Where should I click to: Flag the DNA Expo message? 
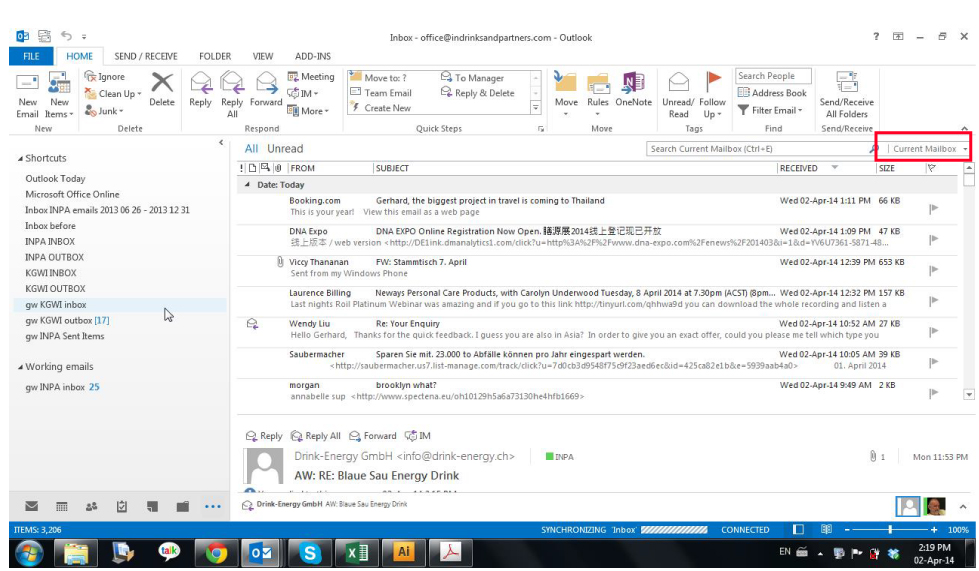point(933,239)
